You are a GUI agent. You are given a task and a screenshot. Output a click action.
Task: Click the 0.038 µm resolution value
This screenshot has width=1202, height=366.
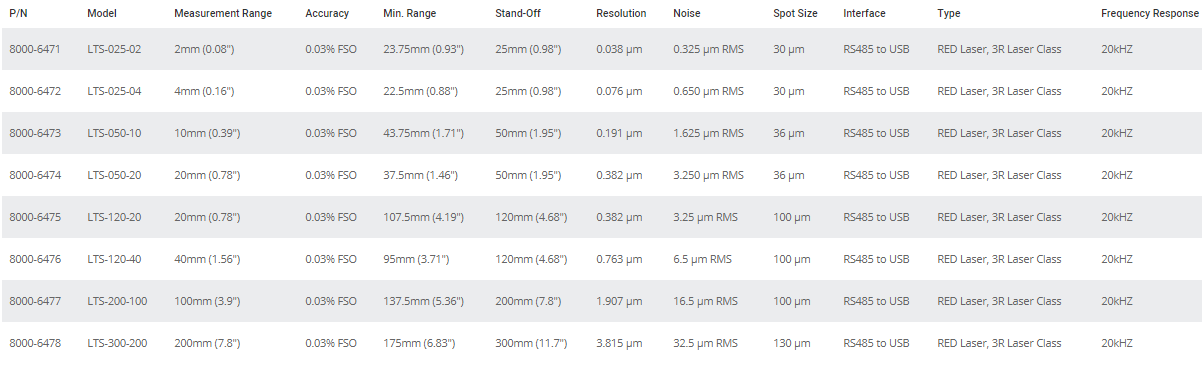(x=619, y=49)
